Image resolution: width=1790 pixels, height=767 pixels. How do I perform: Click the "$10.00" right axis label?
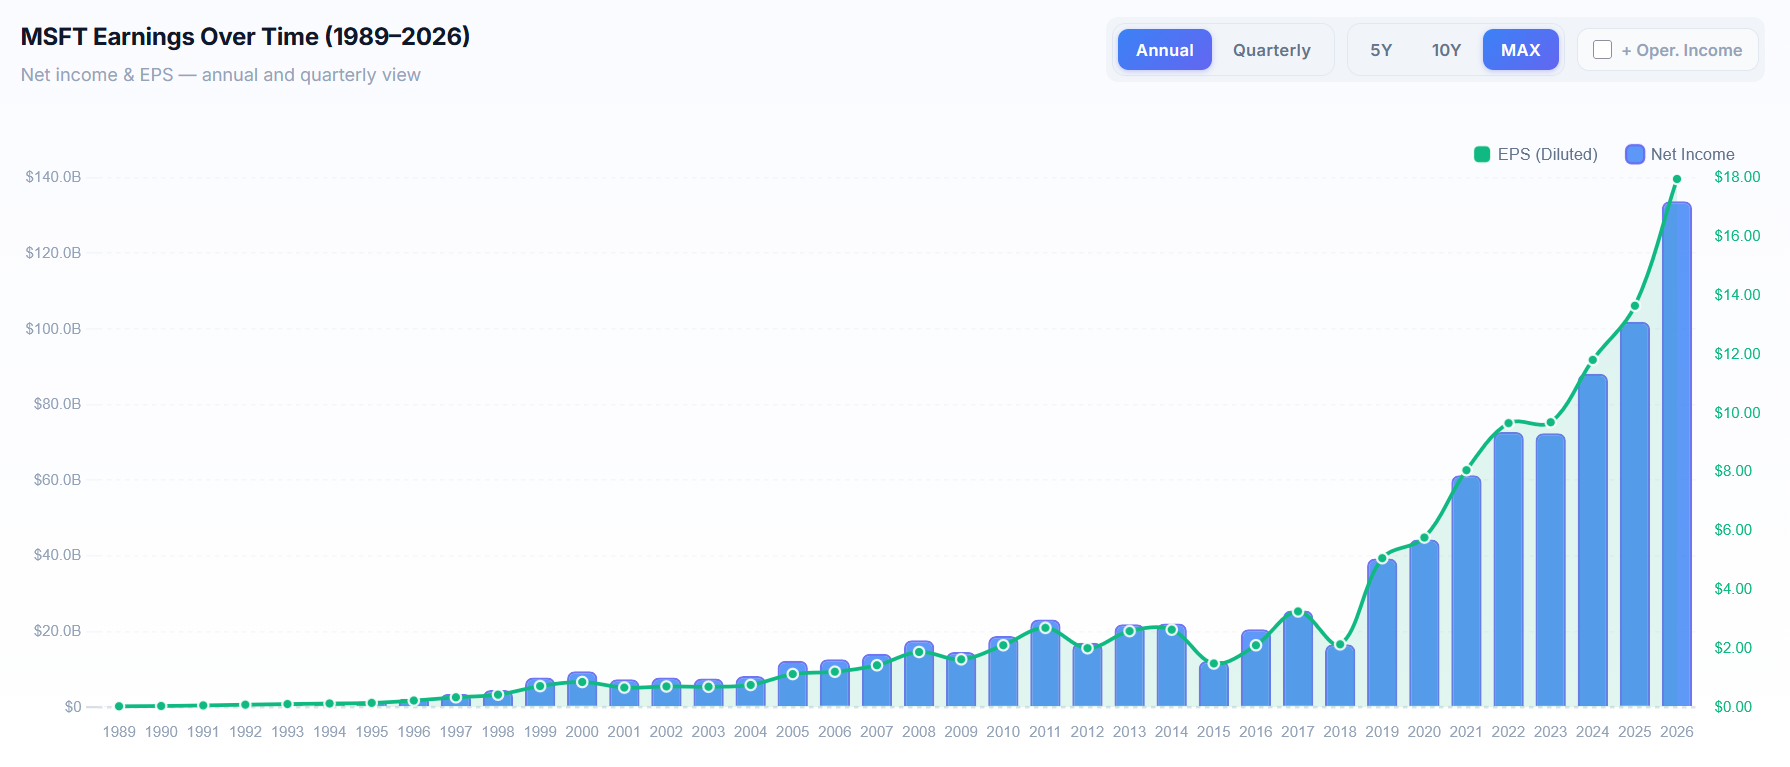(1737, 413)
